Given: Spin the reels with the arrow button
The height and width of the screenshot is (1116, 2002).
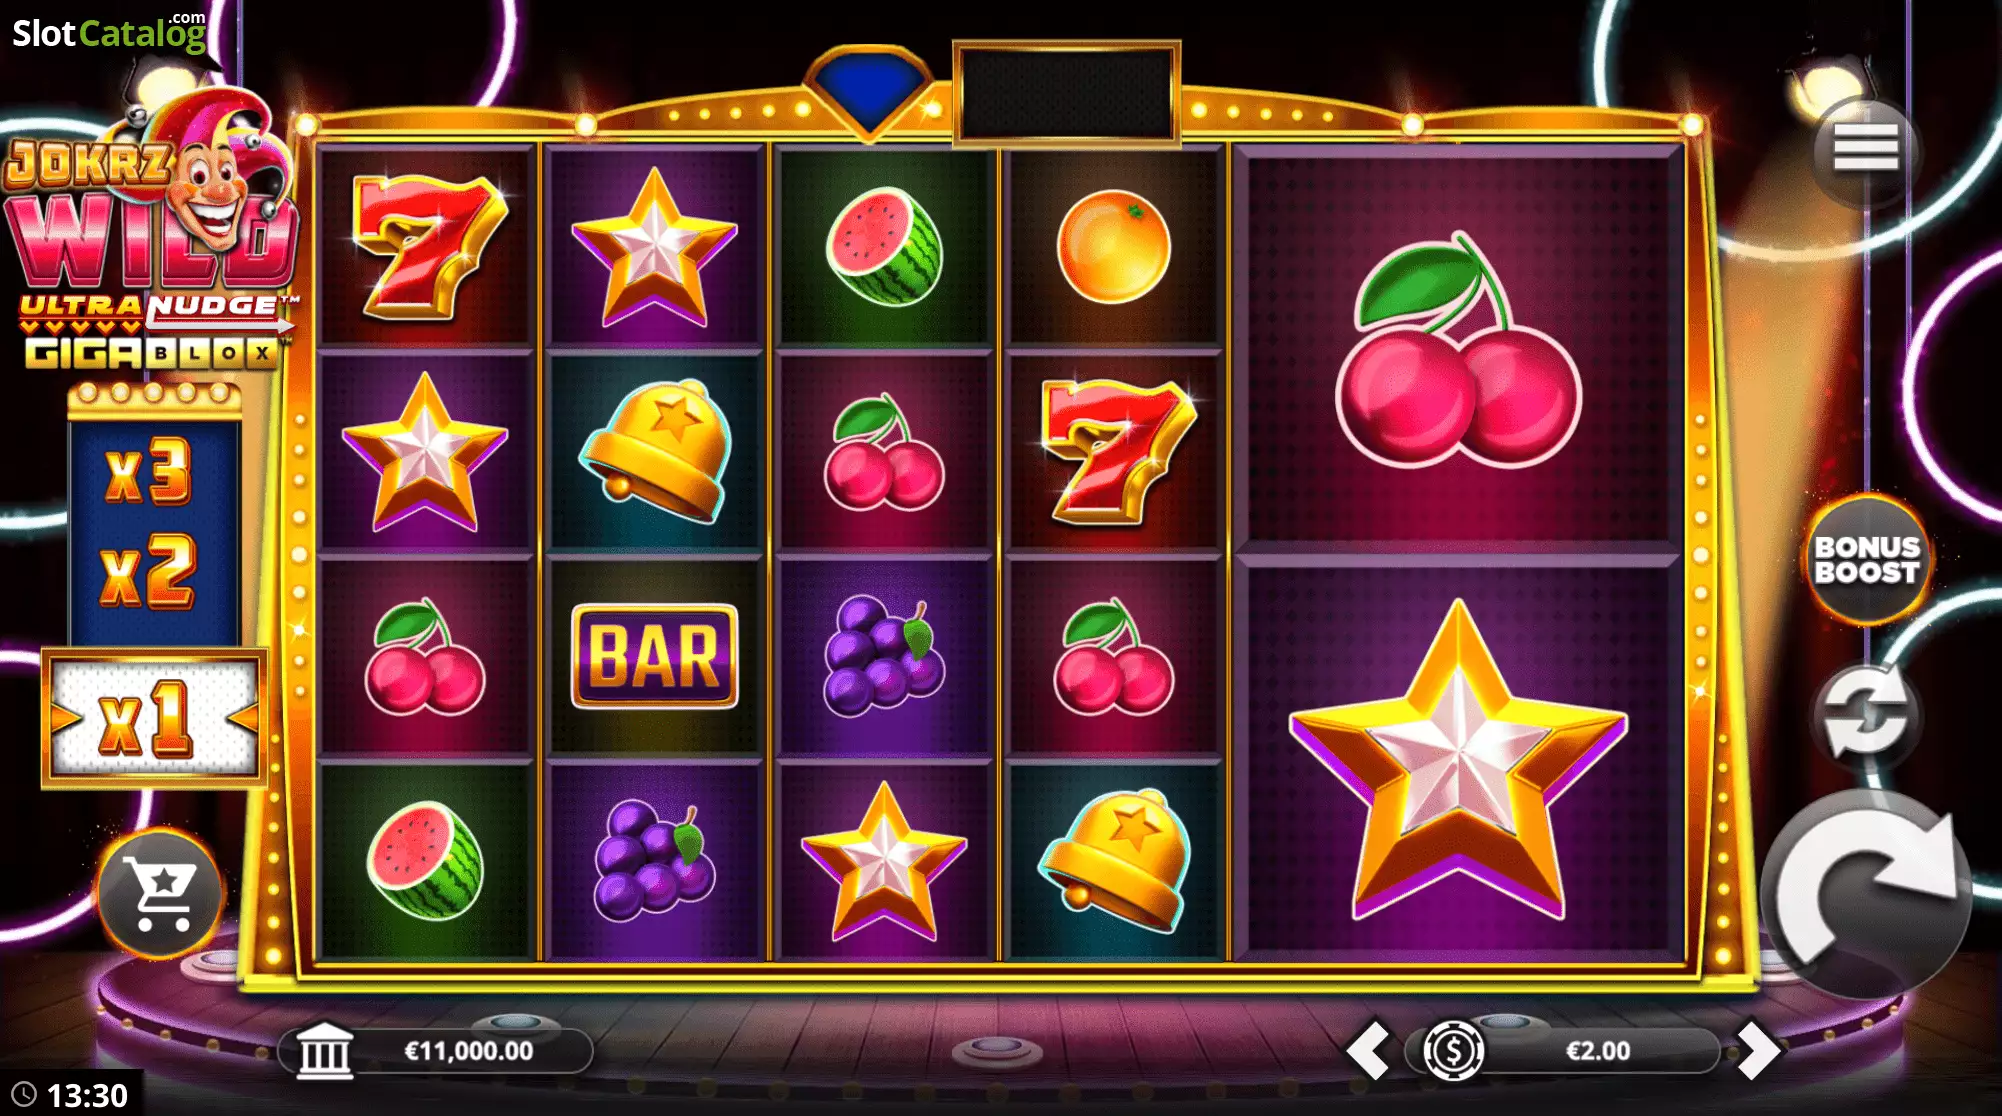Looking at the screenshot, I should coord(1865,893).
